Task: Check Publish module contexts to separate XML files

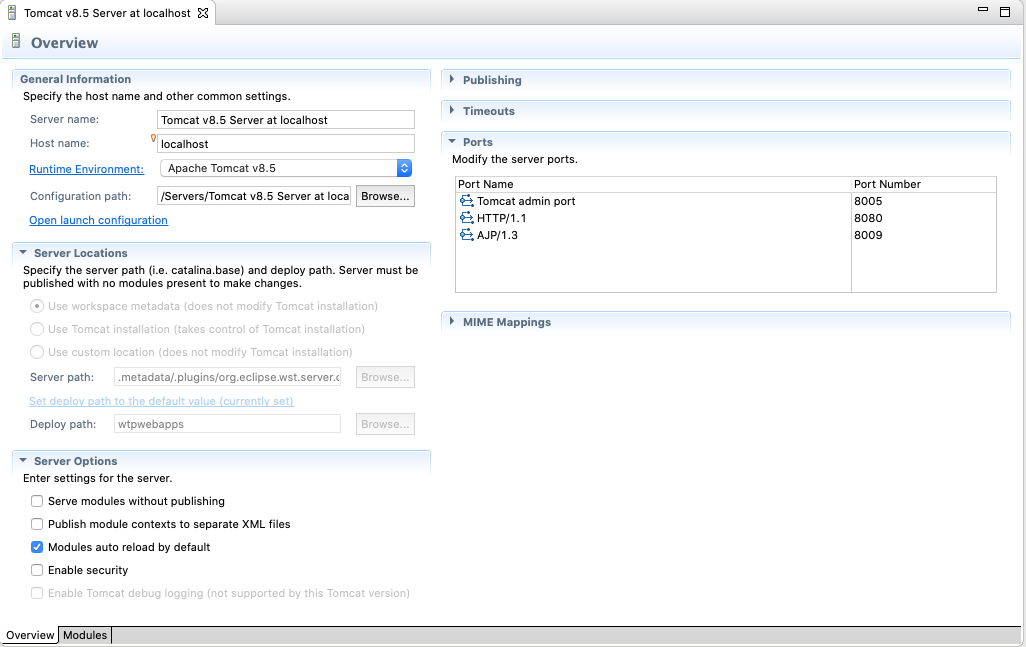Action: [x=37, y=524]
